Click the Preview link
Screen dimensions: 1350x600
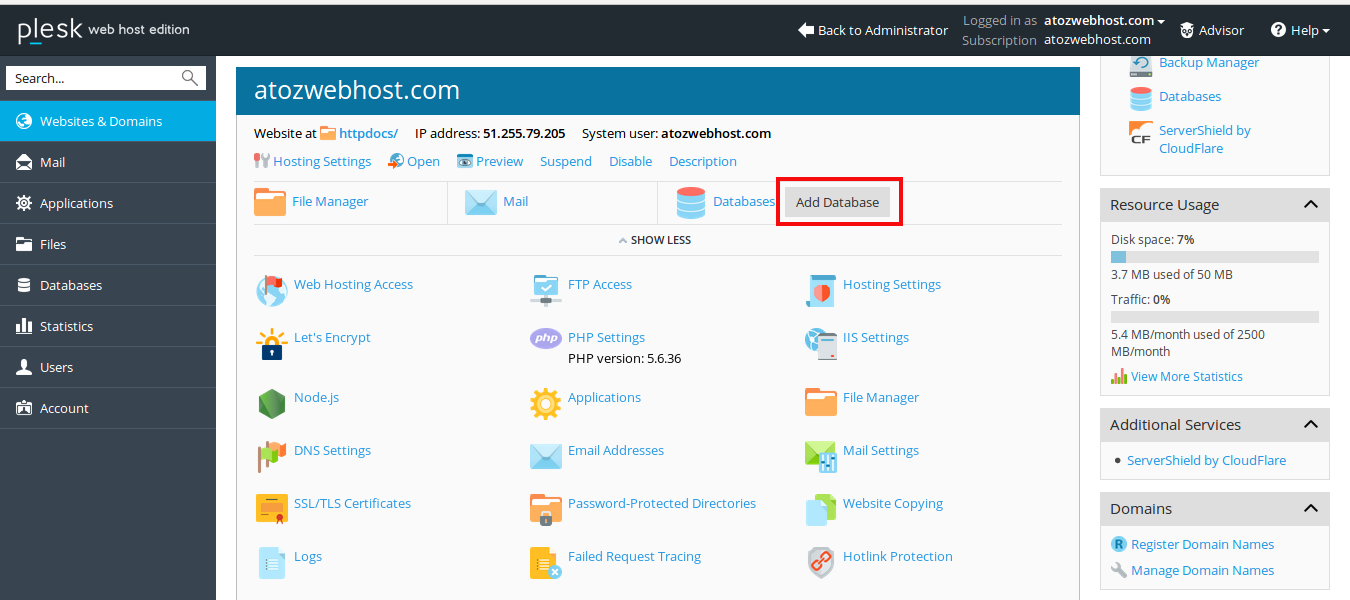pyautogui.click(x=490, y=161)
